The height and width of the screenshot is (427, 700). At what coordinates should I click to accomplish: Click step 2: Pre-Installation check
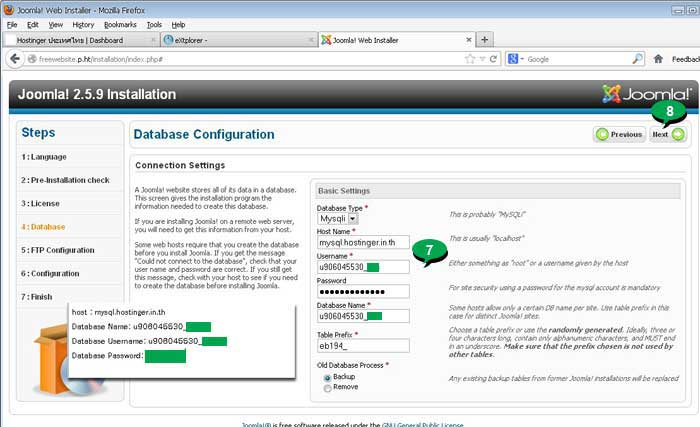(65, 180)
